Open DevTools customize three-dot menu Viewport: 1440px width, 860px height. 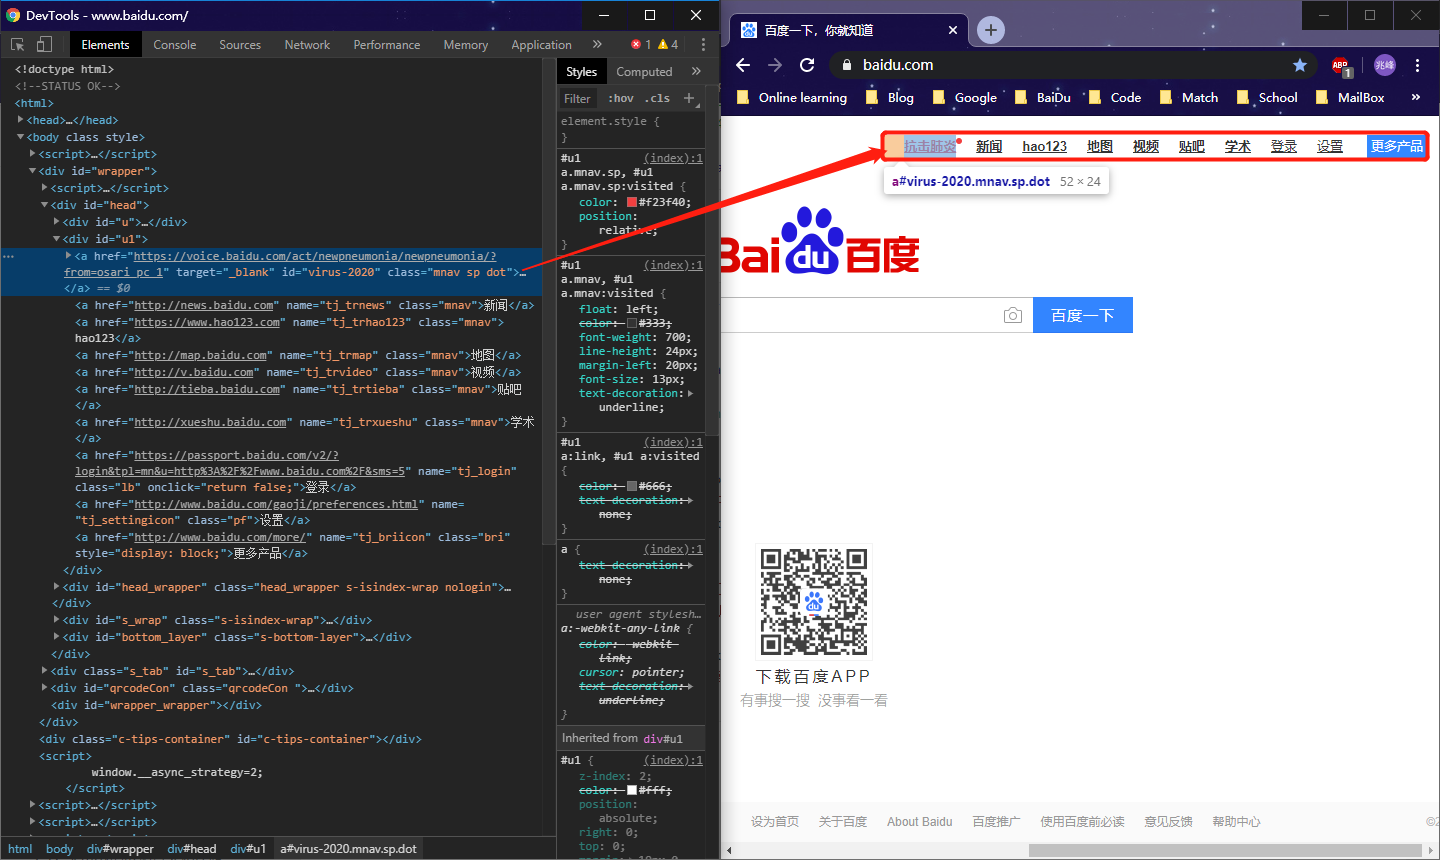(703, 44)
